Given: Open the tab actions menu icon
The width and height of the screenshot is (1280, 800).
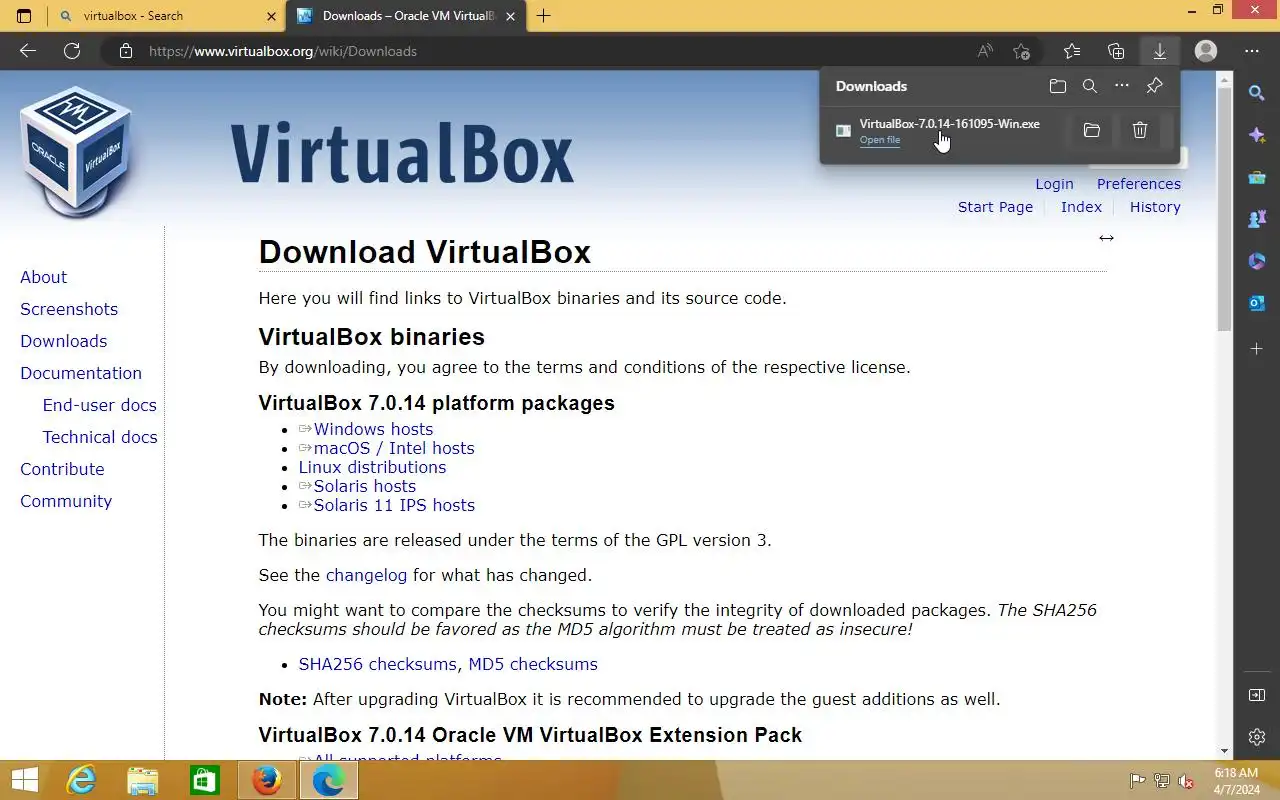Looking at the screenshot, I should click(24, 16).
